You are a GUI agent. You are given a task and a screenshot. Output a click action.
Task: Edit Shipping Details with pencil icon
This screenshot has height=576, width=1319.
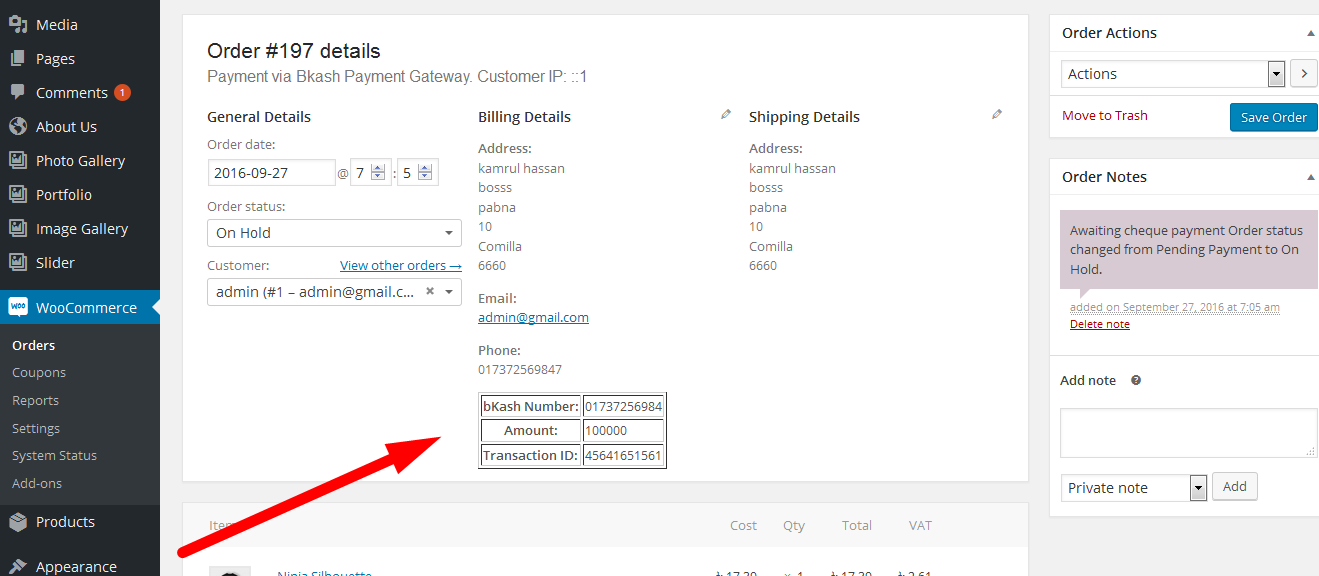[x=997, y=115]
